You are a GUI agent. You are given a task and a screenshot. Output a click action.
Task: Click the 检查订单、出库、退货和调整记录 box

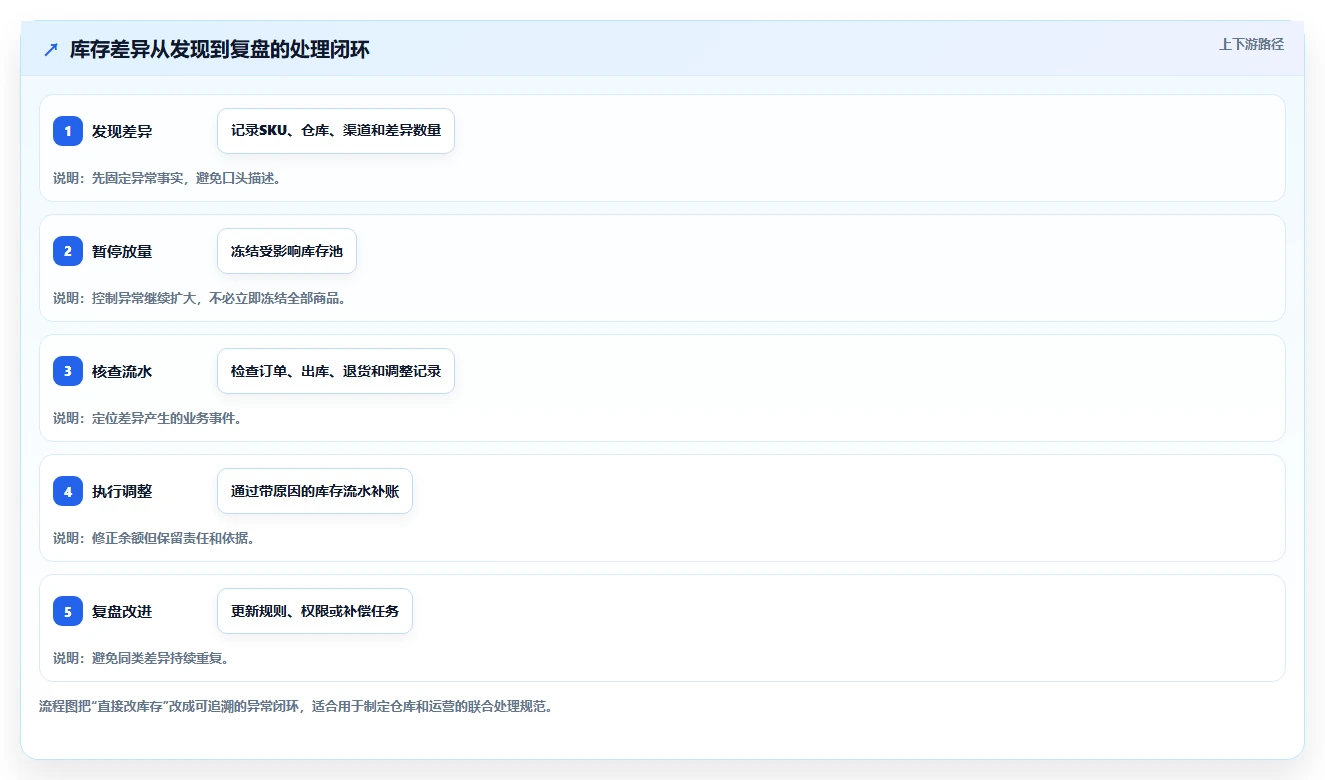coord(336,371)
